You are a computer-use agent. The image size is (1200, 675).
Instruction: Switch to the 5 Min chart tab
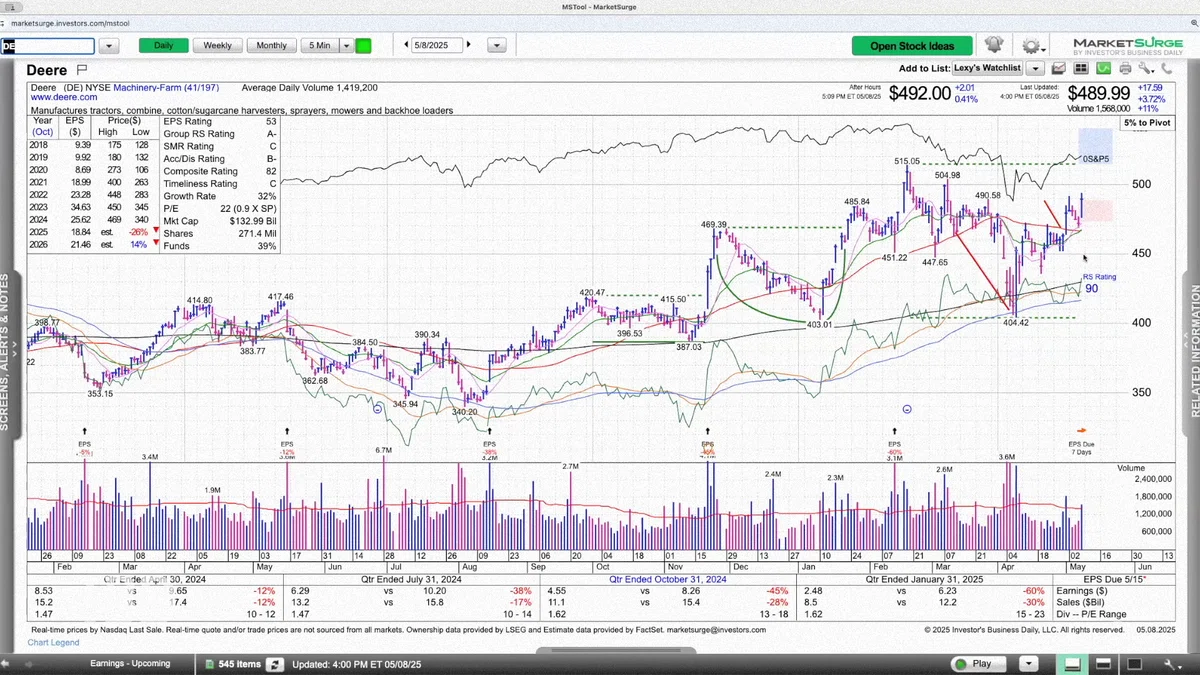320,45
